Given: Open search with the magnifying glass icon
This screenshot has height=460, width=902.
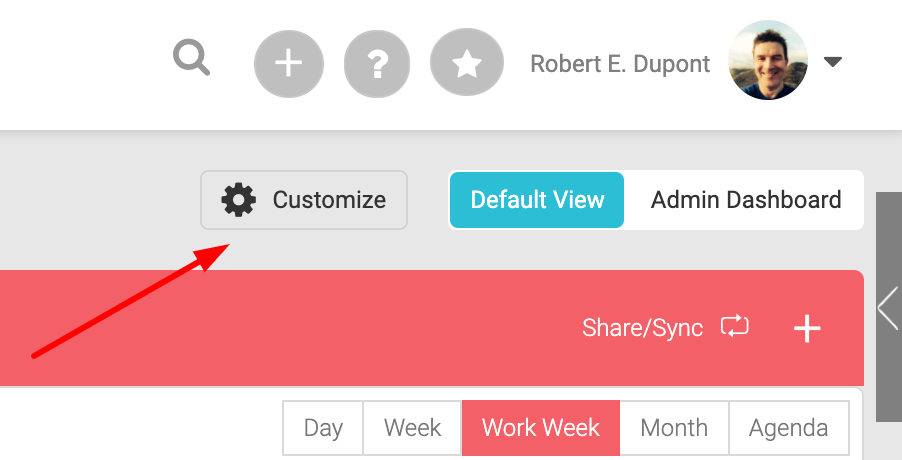Looking at the screenshot, I should (192, 57).
